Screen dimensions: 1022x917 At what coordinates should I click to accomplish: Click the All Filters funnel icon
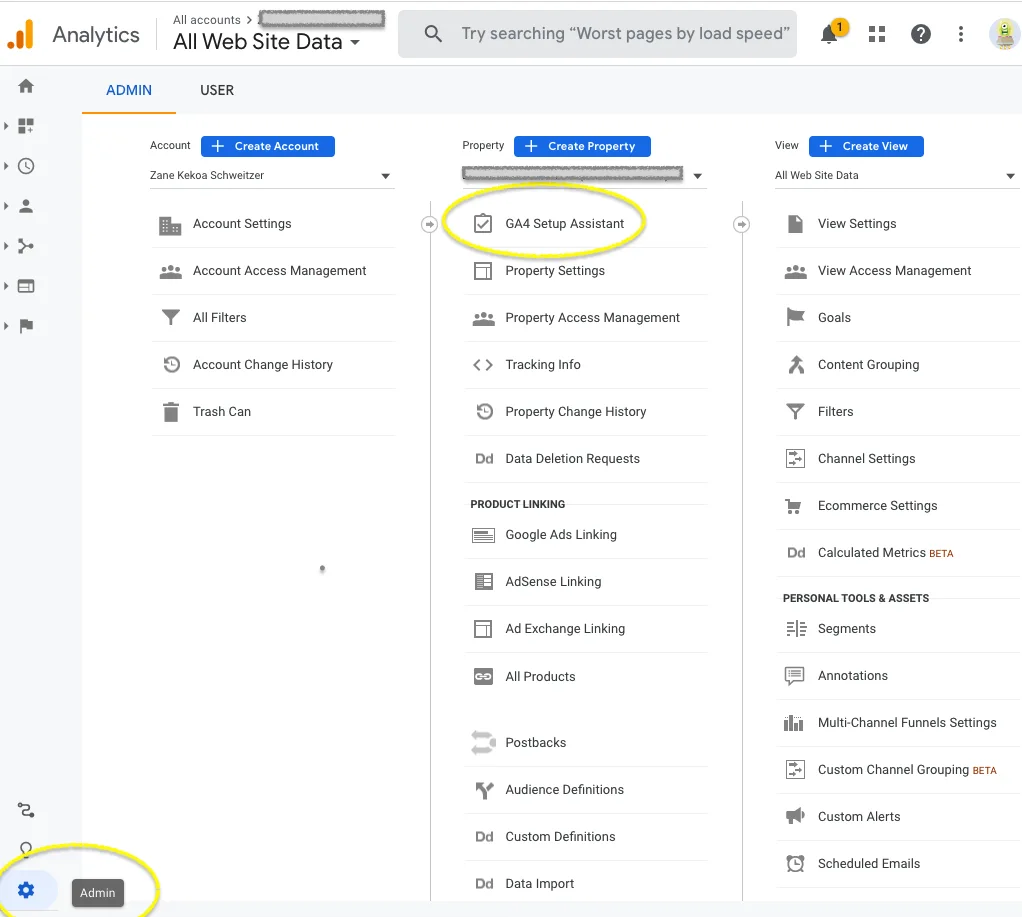(x=171, y=317)
